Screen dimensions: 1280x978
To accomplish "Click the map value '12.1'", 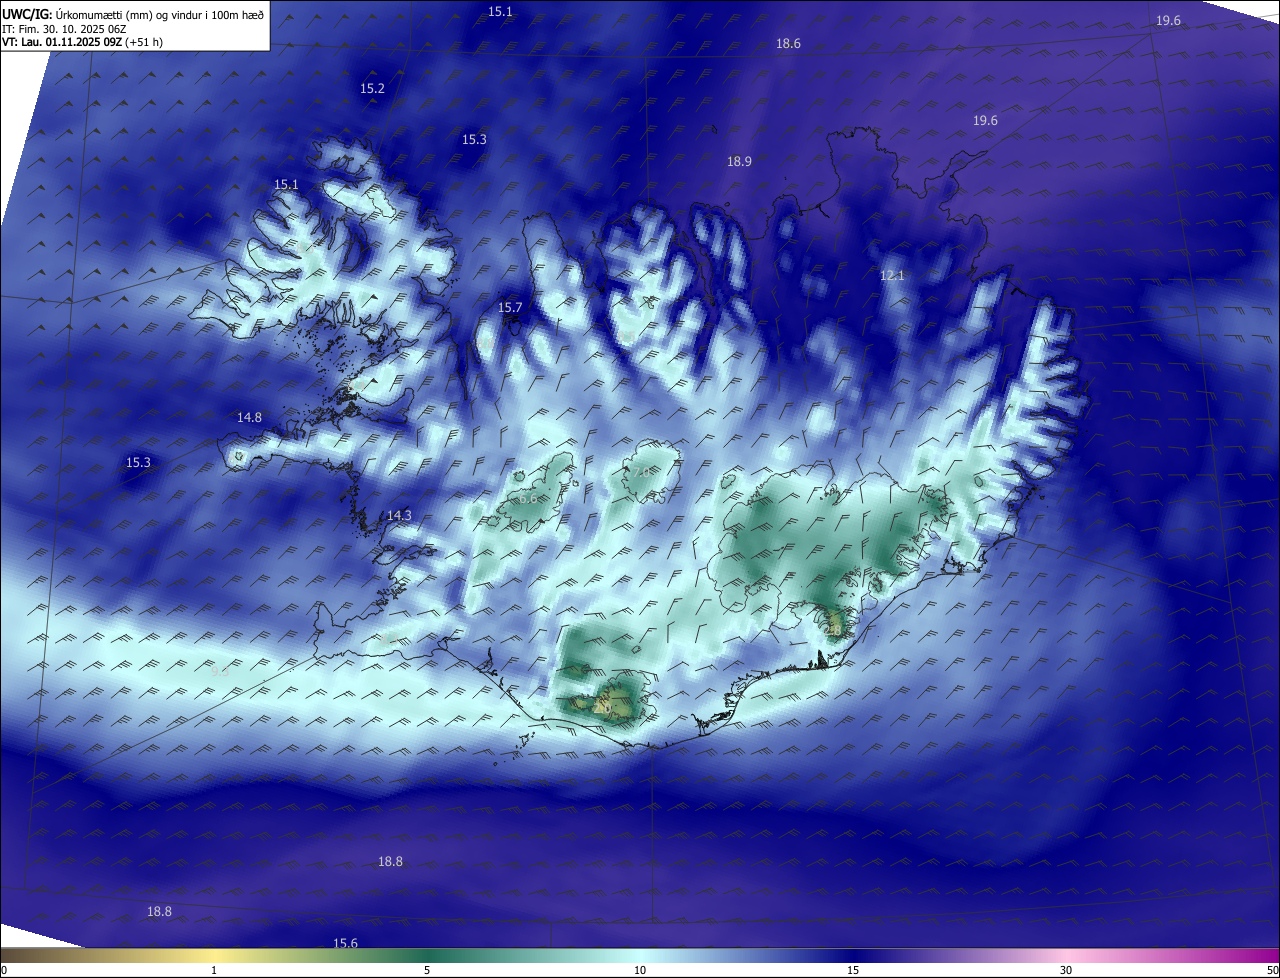I will (891, 276).
